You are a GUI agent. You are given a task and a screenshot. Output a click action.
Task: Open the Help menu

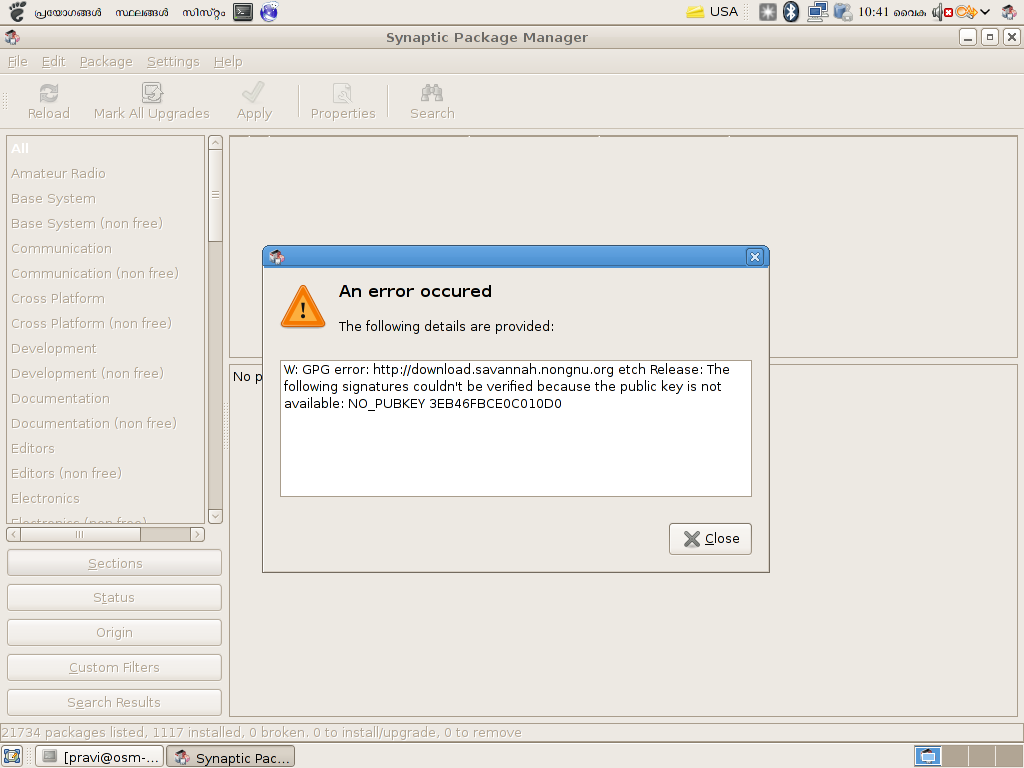(x=228, y=61)
